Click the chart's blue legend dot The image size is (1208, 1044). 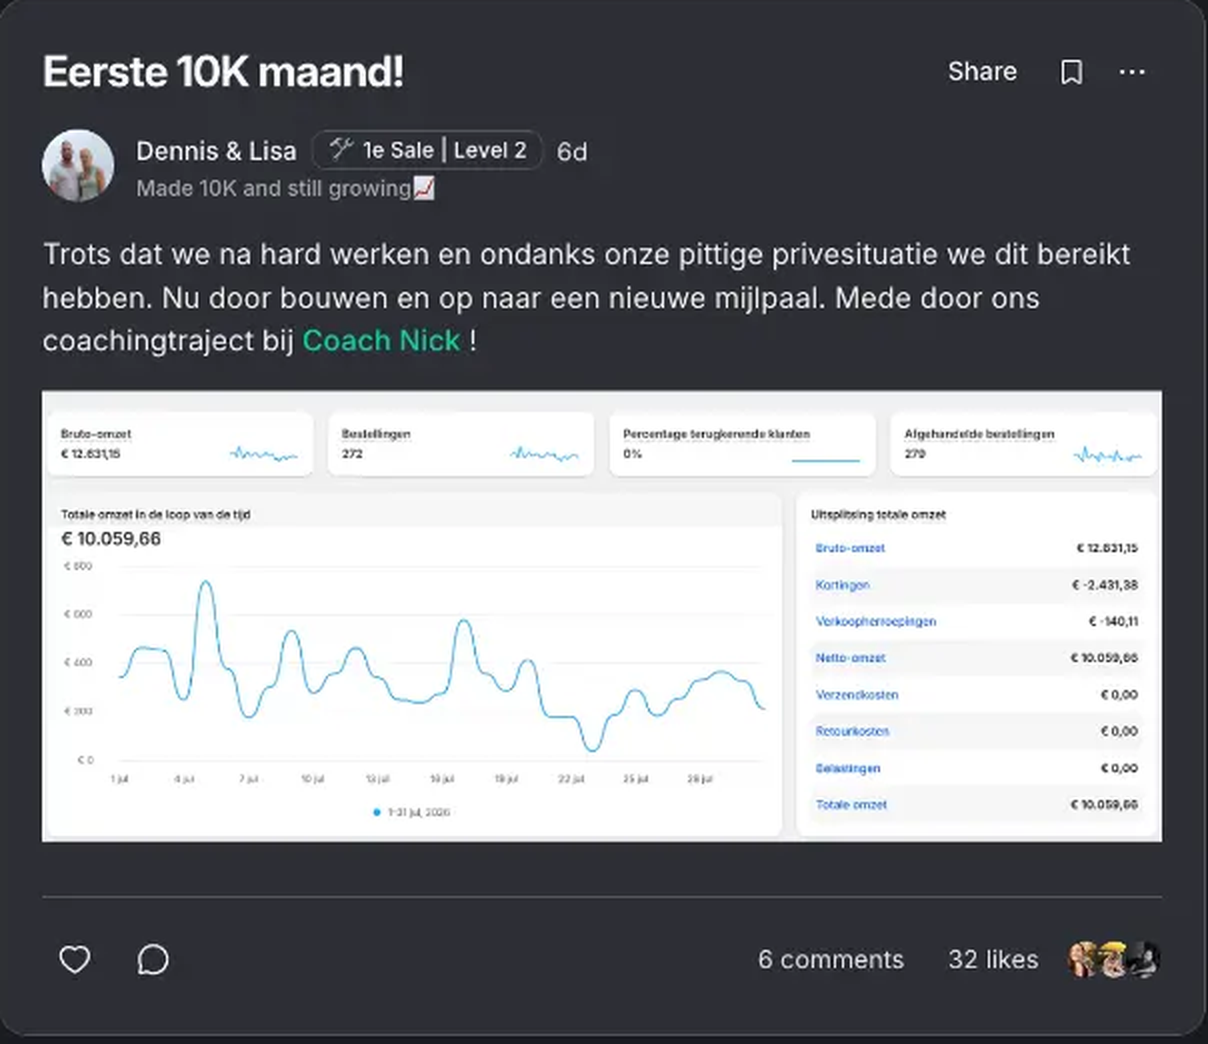click(377, 812)
